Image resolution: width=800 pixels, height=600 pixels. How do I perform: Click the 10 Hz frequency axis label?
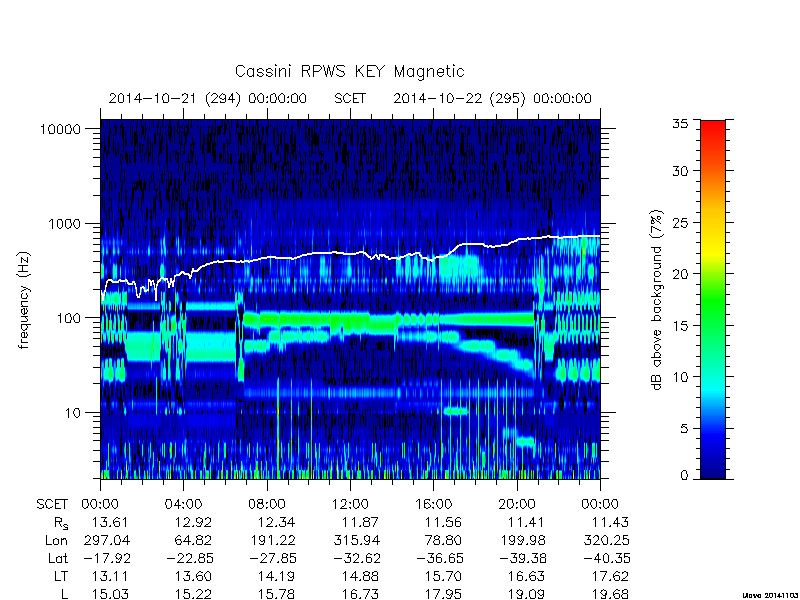click(x=73, y=413)
